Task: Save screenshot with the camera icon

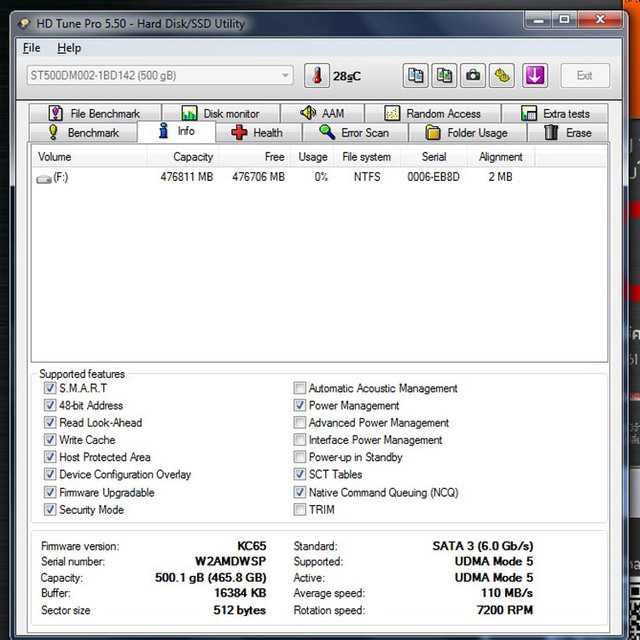Action: coord(473,76)
